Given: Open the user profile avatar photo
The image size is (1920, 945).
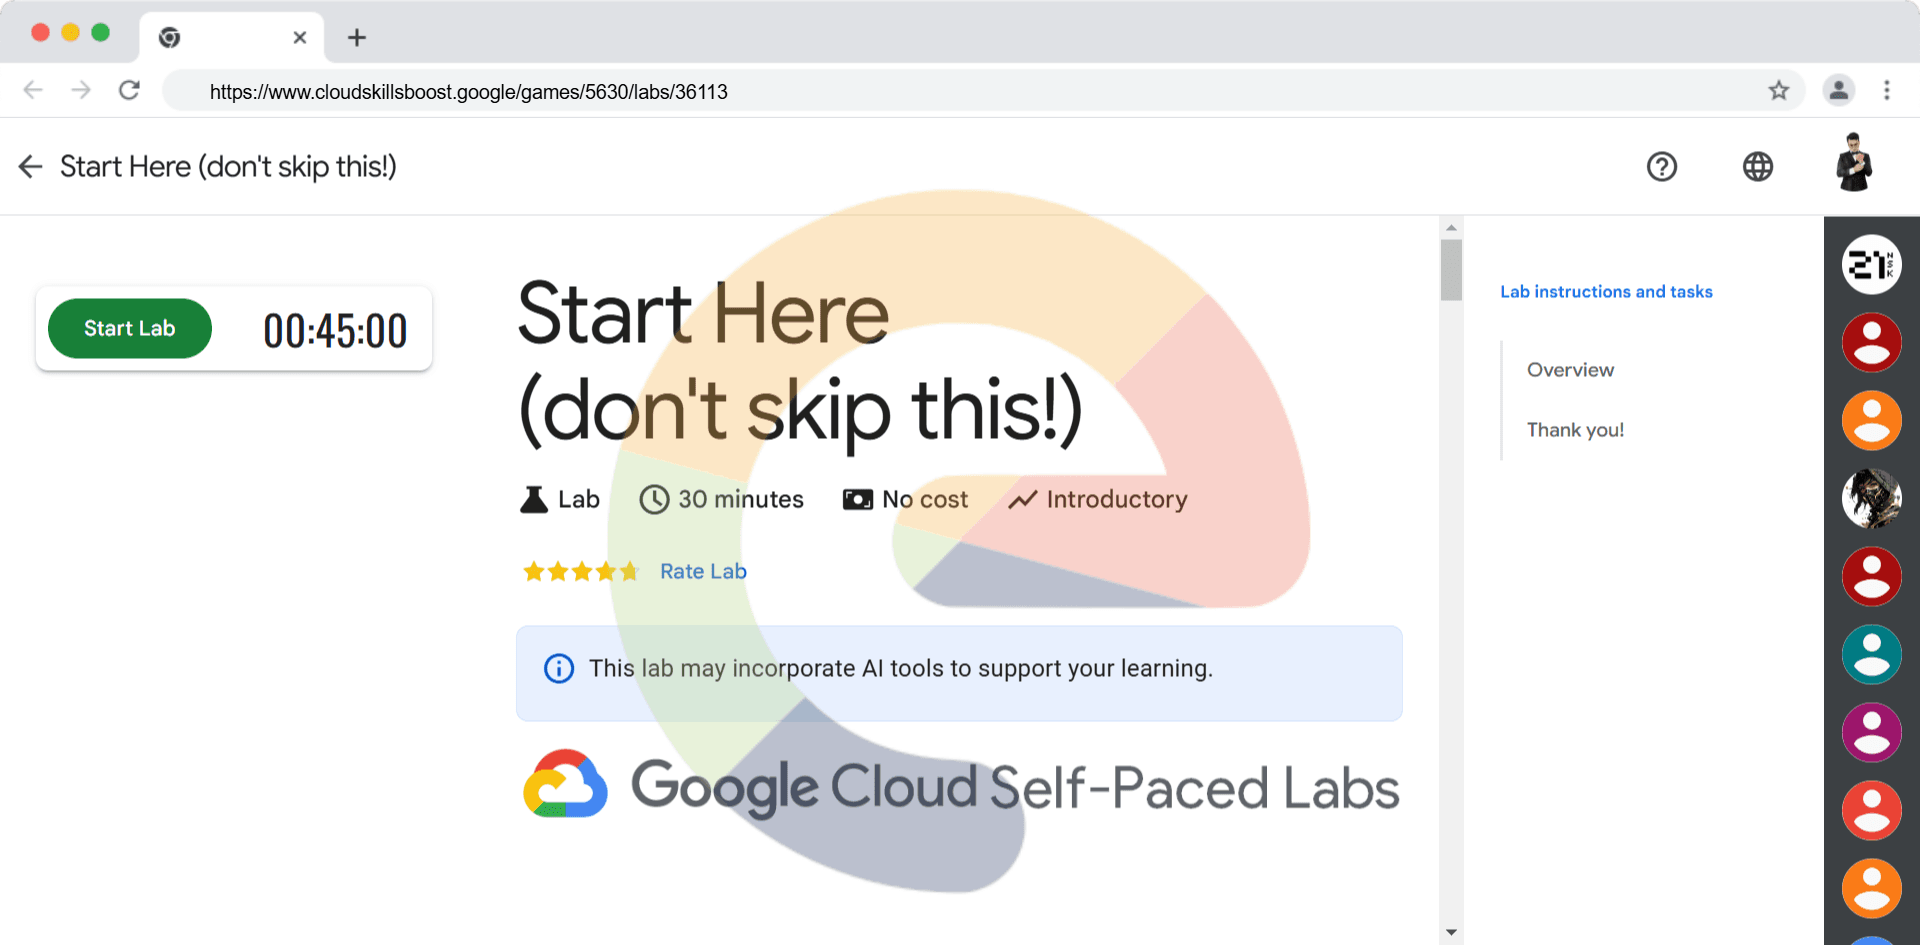Looking at the screenshot, I should point(1854,163).
